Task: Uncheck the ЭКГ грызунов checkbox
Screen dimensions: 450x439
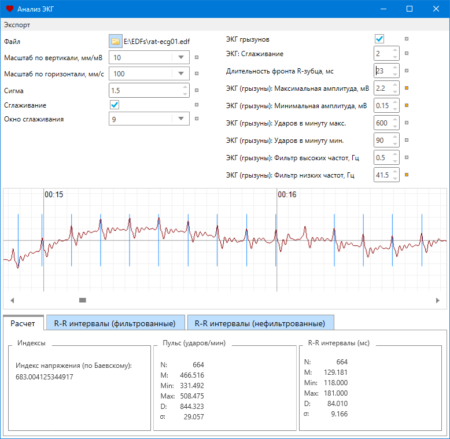Action: point(379,39)
